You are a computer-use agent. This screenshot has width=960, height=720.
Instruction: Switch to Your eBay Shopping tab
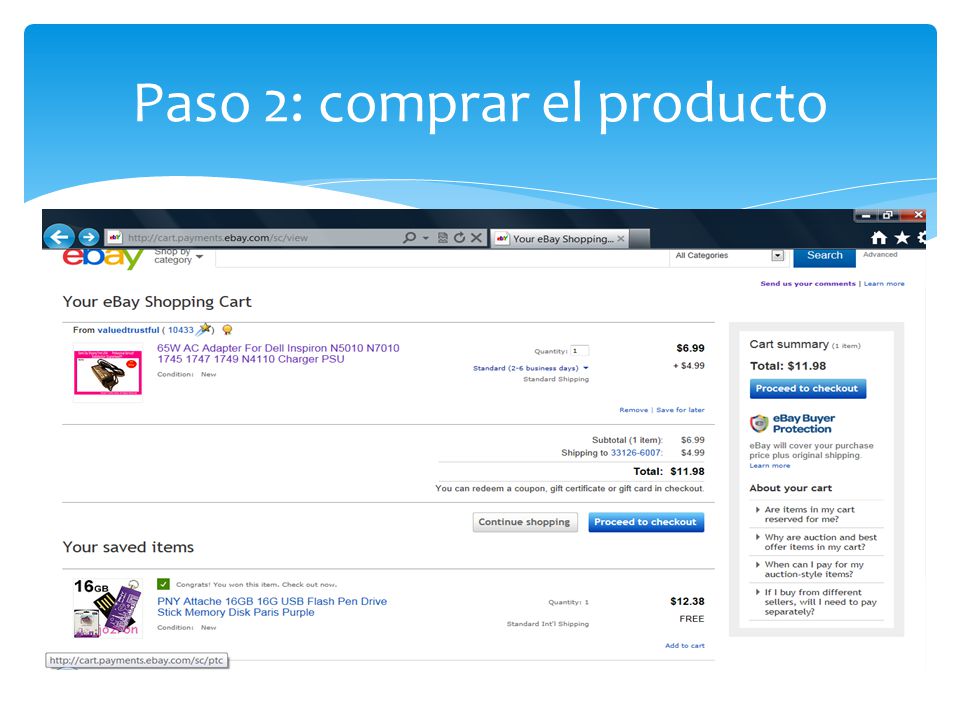pyautogui.click(x=560, y=238)
